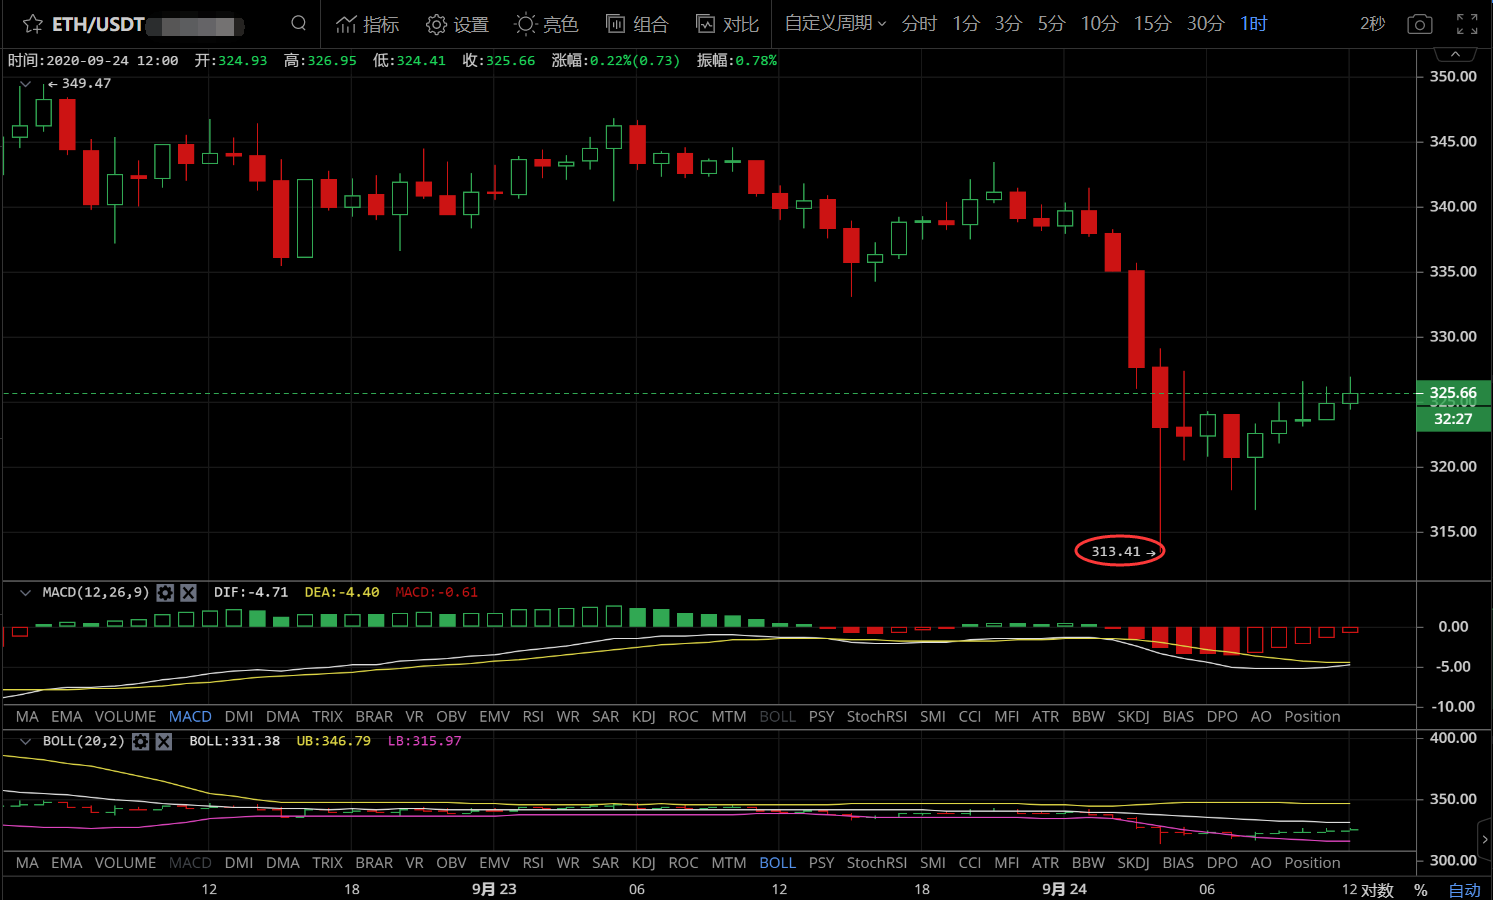This screenshot has height=900, width=1493.
Task: Switch bottom sub-chart to ATR tab
Action: coord(1045,863)
